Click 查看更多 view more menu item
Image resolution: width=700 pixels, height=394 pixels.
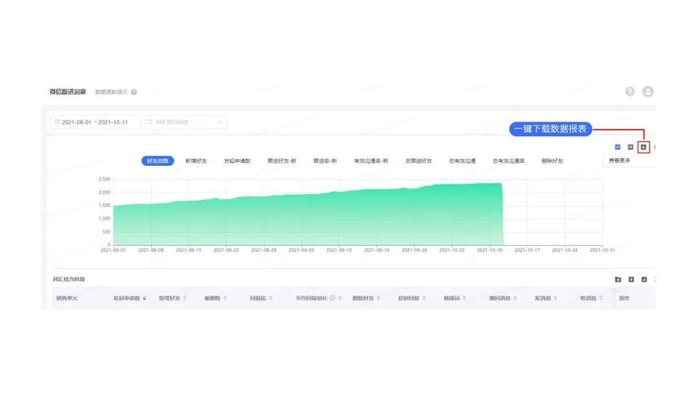tap(619, 160)
